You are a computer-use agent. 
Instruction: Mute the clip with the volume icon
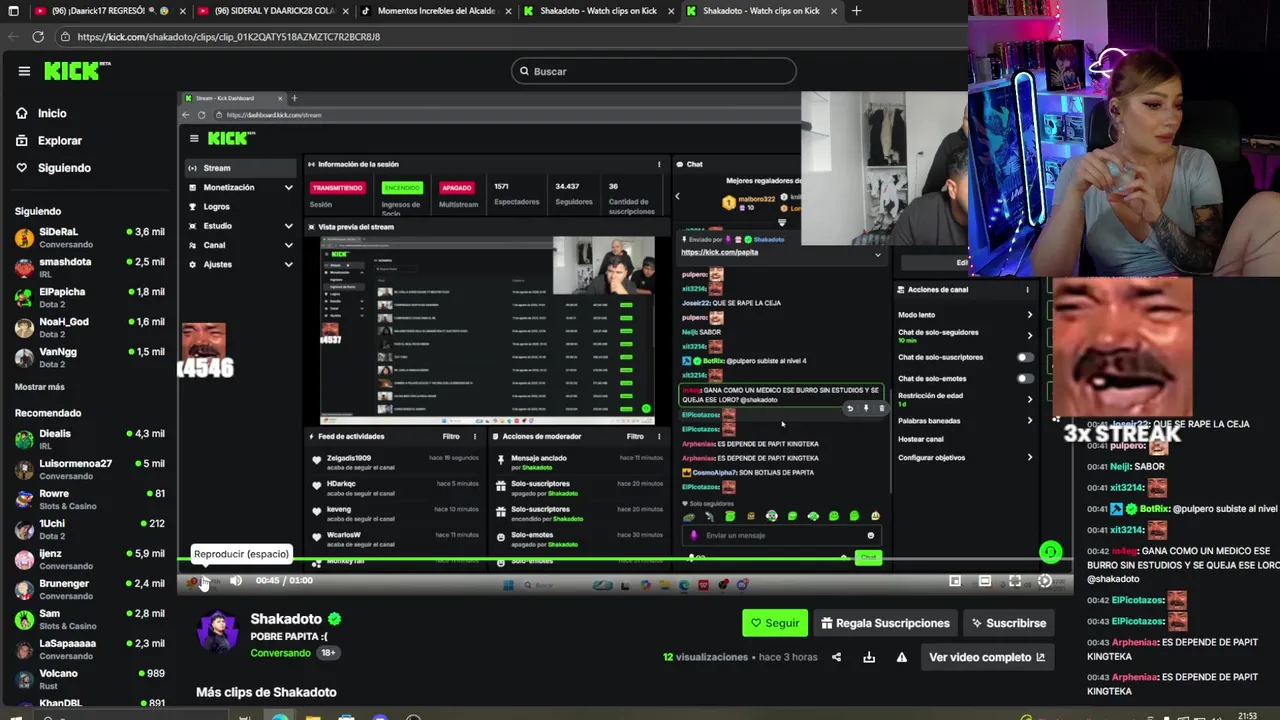pos(236,581)
